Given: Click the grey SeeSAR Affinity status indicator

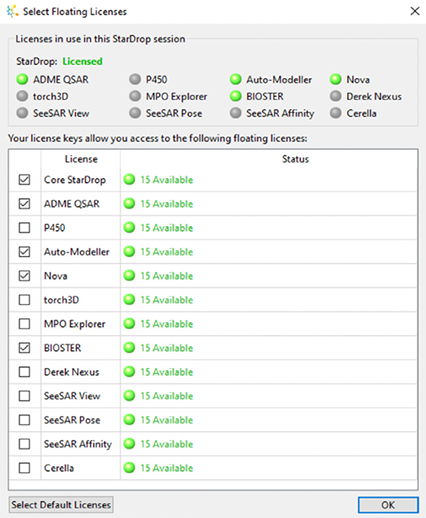Looking at the screenshot, I should coord(235,113).
